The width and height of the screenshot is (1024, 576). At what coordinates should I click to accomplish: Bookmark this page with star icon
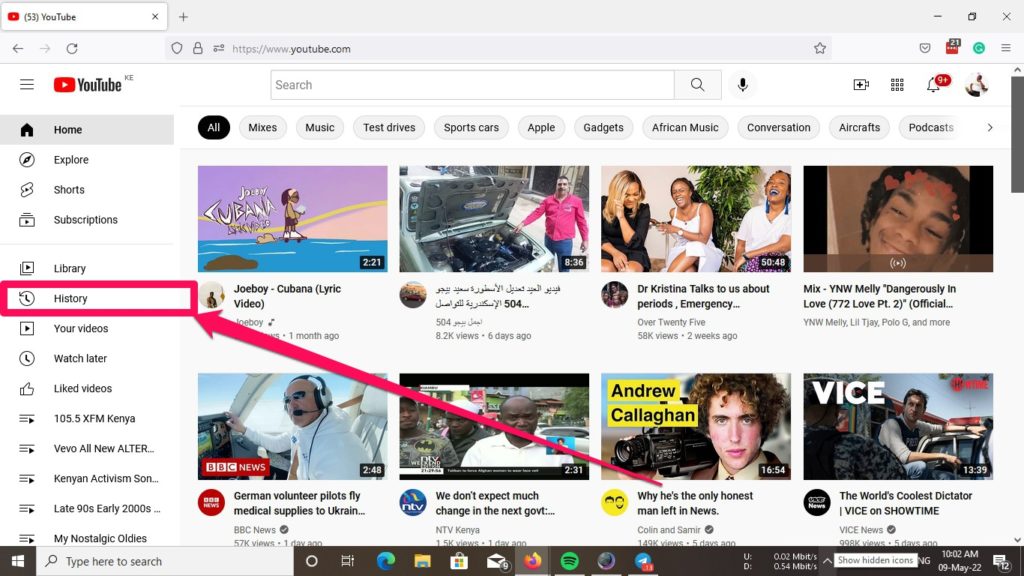820,48
